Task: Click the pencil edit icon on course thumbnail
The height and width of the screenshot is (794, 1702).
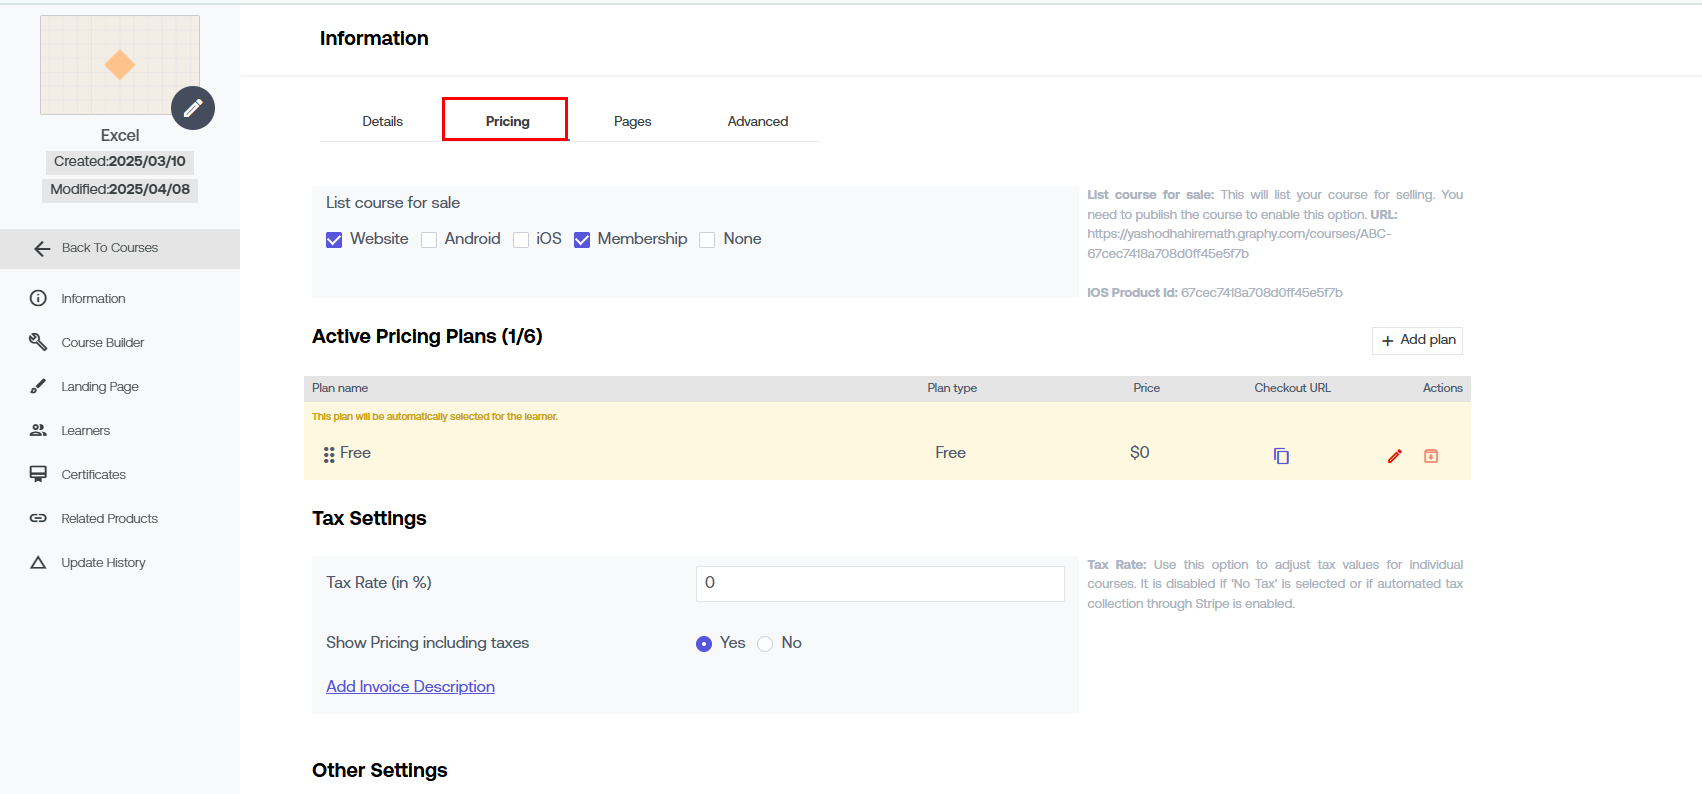Action: 193,108
